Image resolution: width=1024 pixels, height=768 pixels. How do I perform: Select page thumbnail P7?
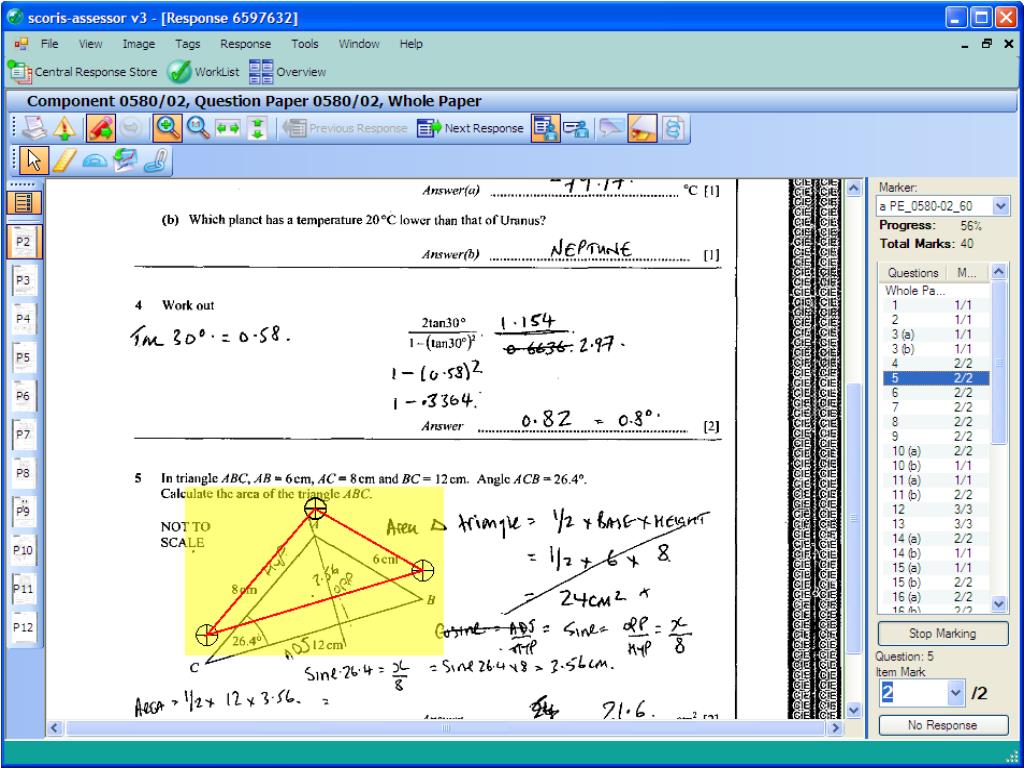click(24, 434)
